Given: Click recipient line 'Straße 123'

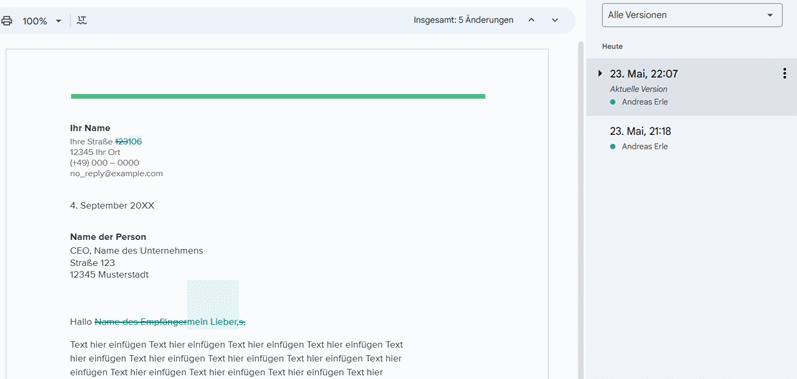Looking at the screenshot, I should 93,263.
